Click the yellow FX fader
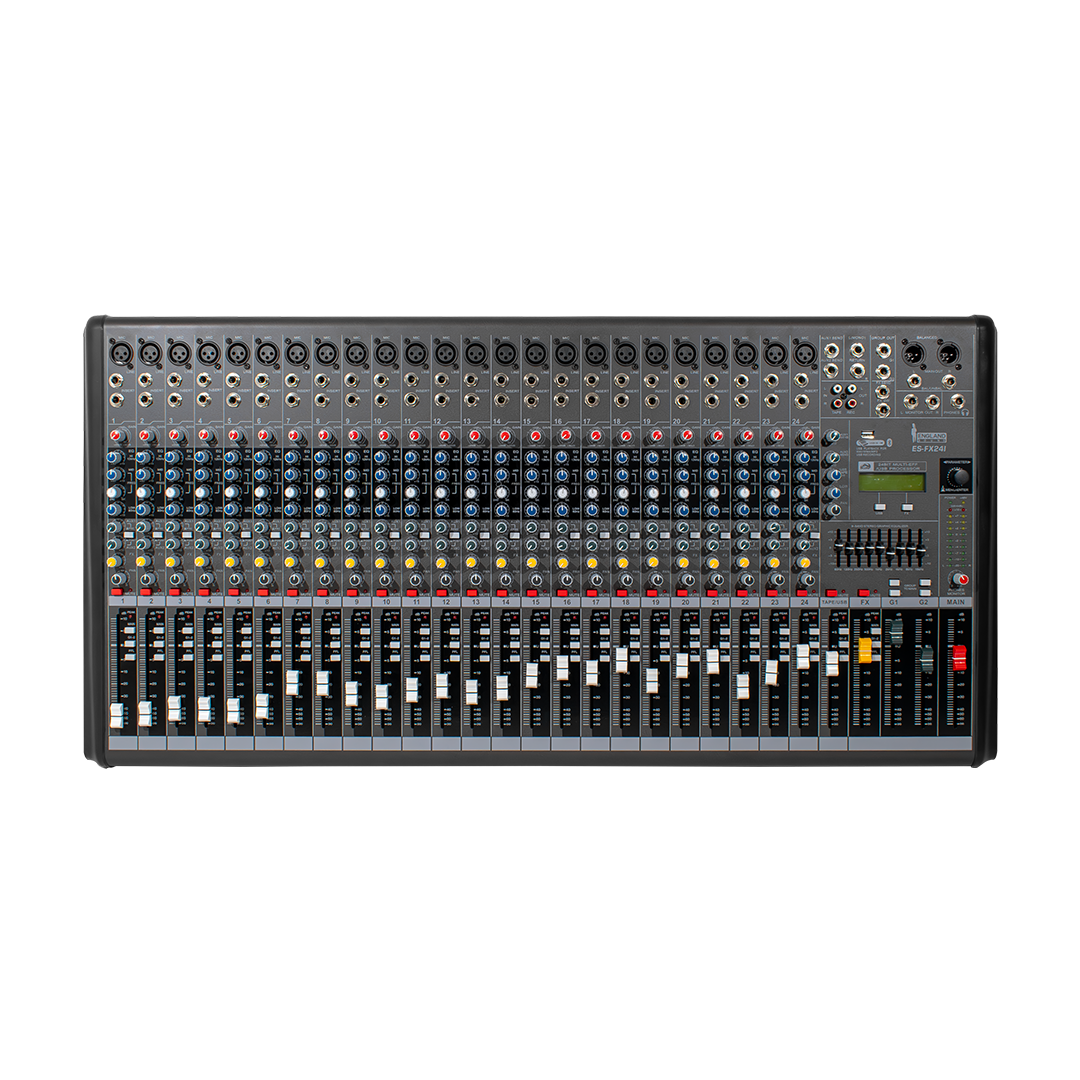 click(x=864, y=651)
